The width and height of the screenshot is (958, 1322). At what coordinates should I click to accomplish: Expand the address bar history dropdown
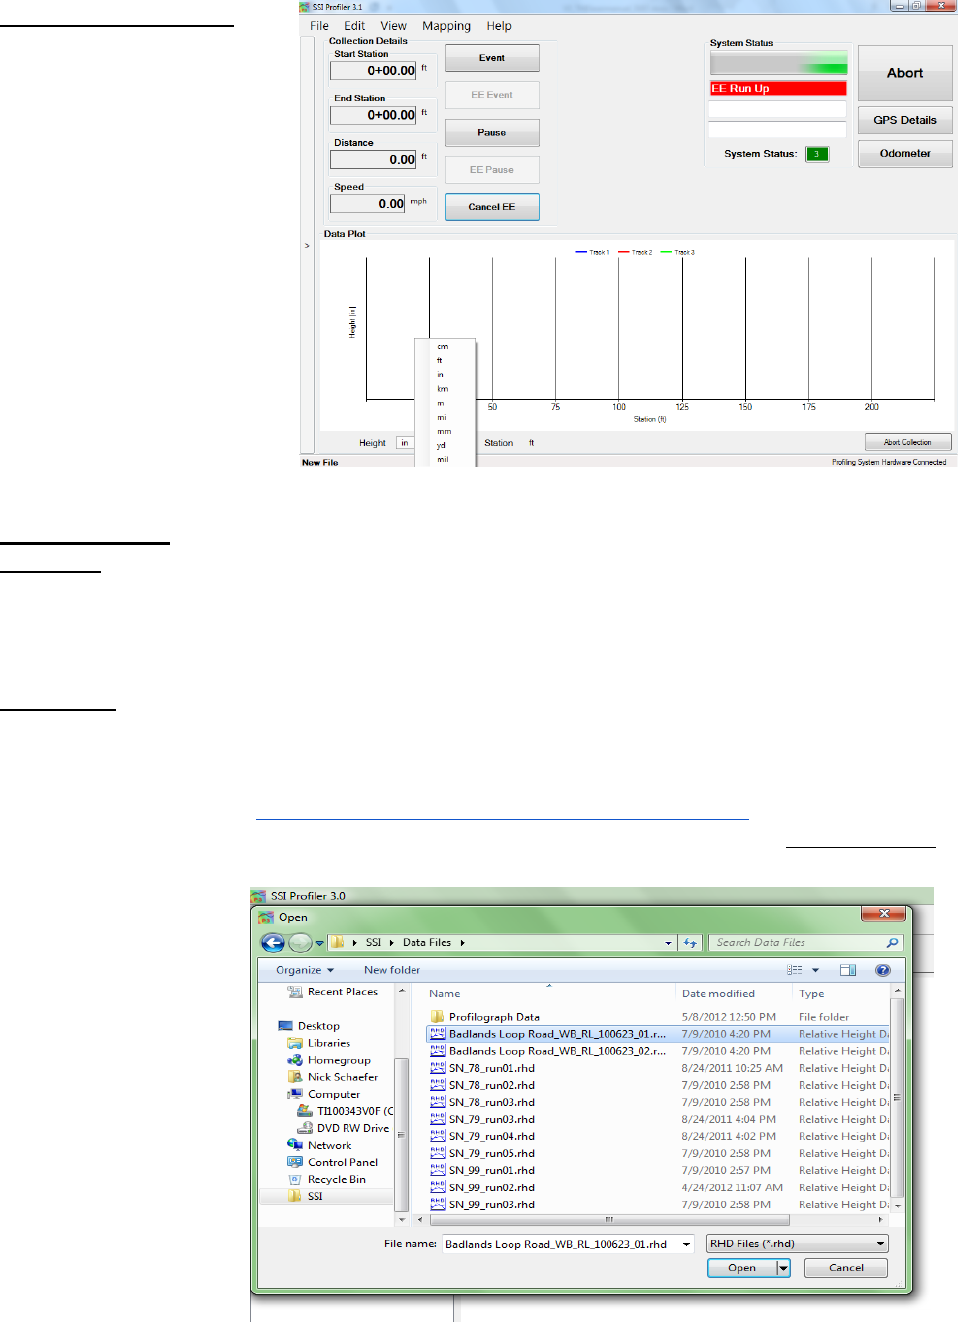669,943
